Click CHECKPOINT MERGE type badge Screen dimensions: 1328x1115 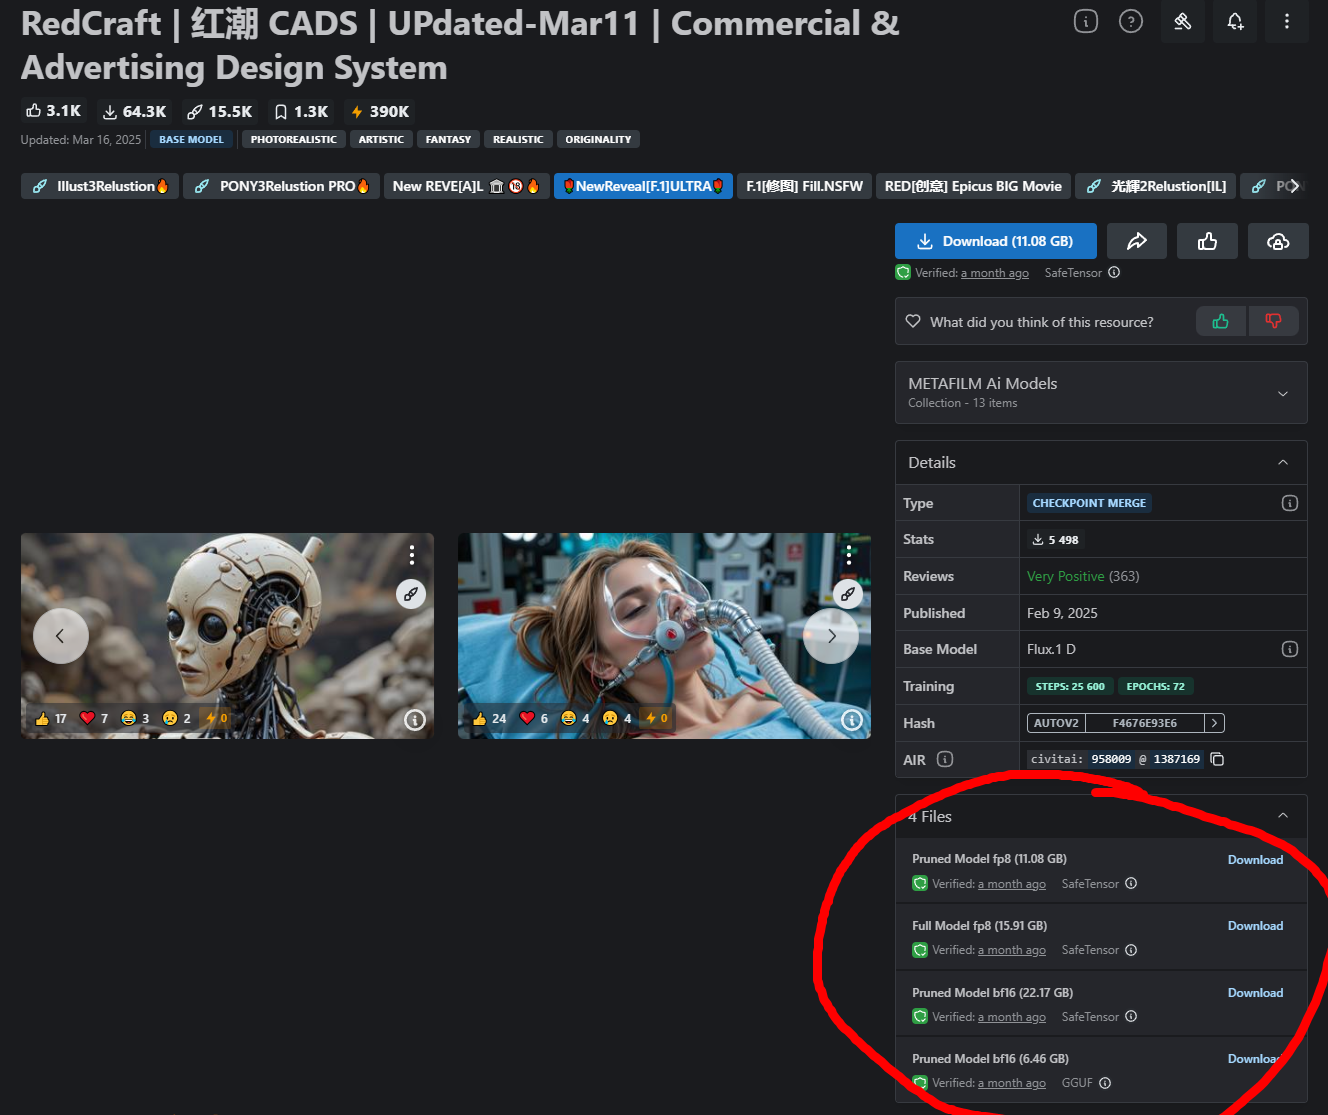click(x=1089, y=503)
